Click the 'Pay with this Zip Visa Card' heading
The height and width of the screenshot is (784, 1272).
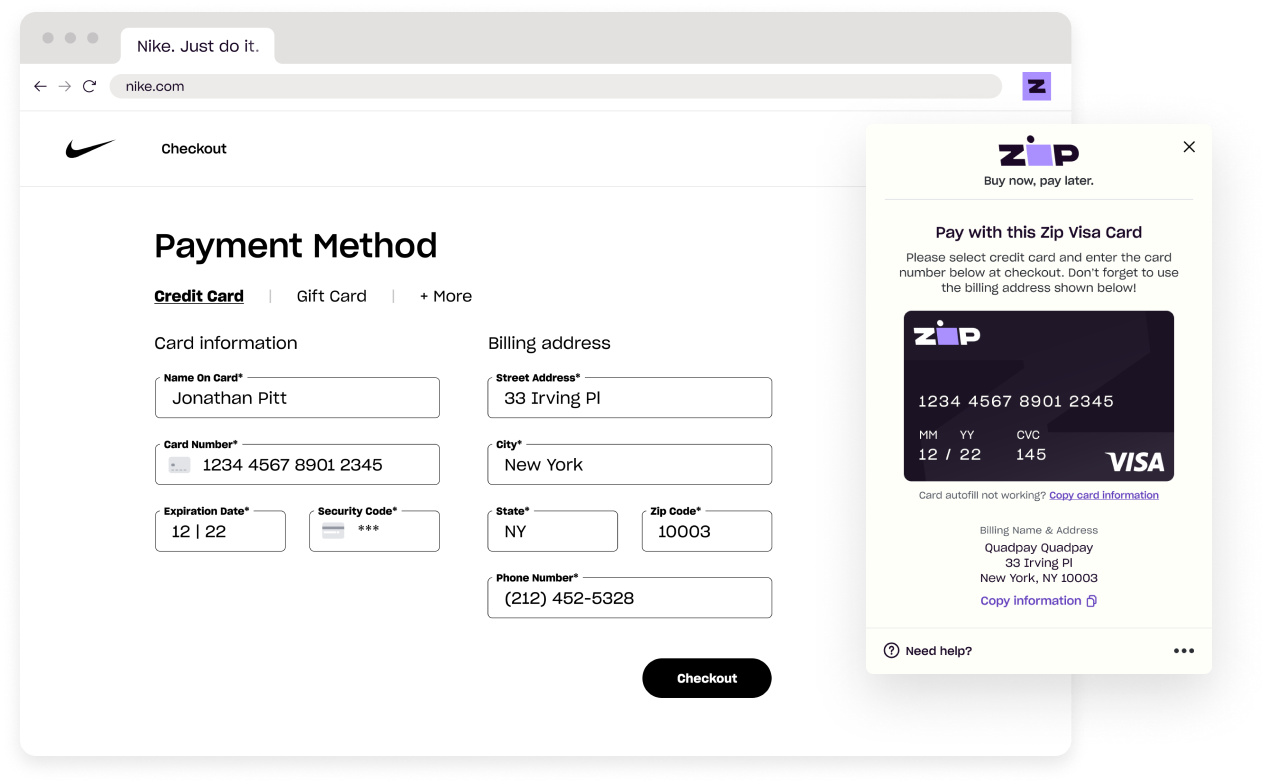(1039, 232)
